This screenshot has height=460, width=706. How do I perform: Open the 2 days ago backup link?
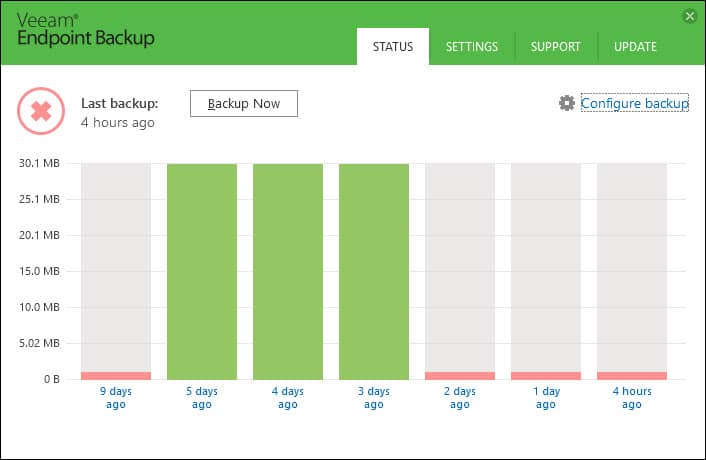tap(460, 397)
